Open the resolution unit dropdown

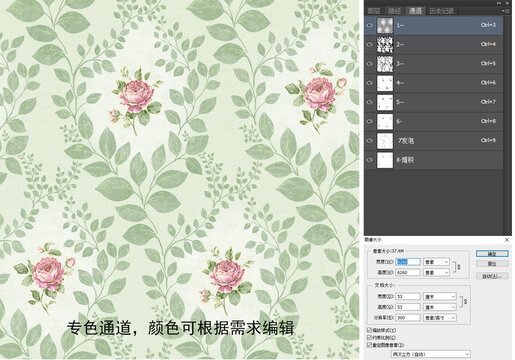click(x=440, y=318)
